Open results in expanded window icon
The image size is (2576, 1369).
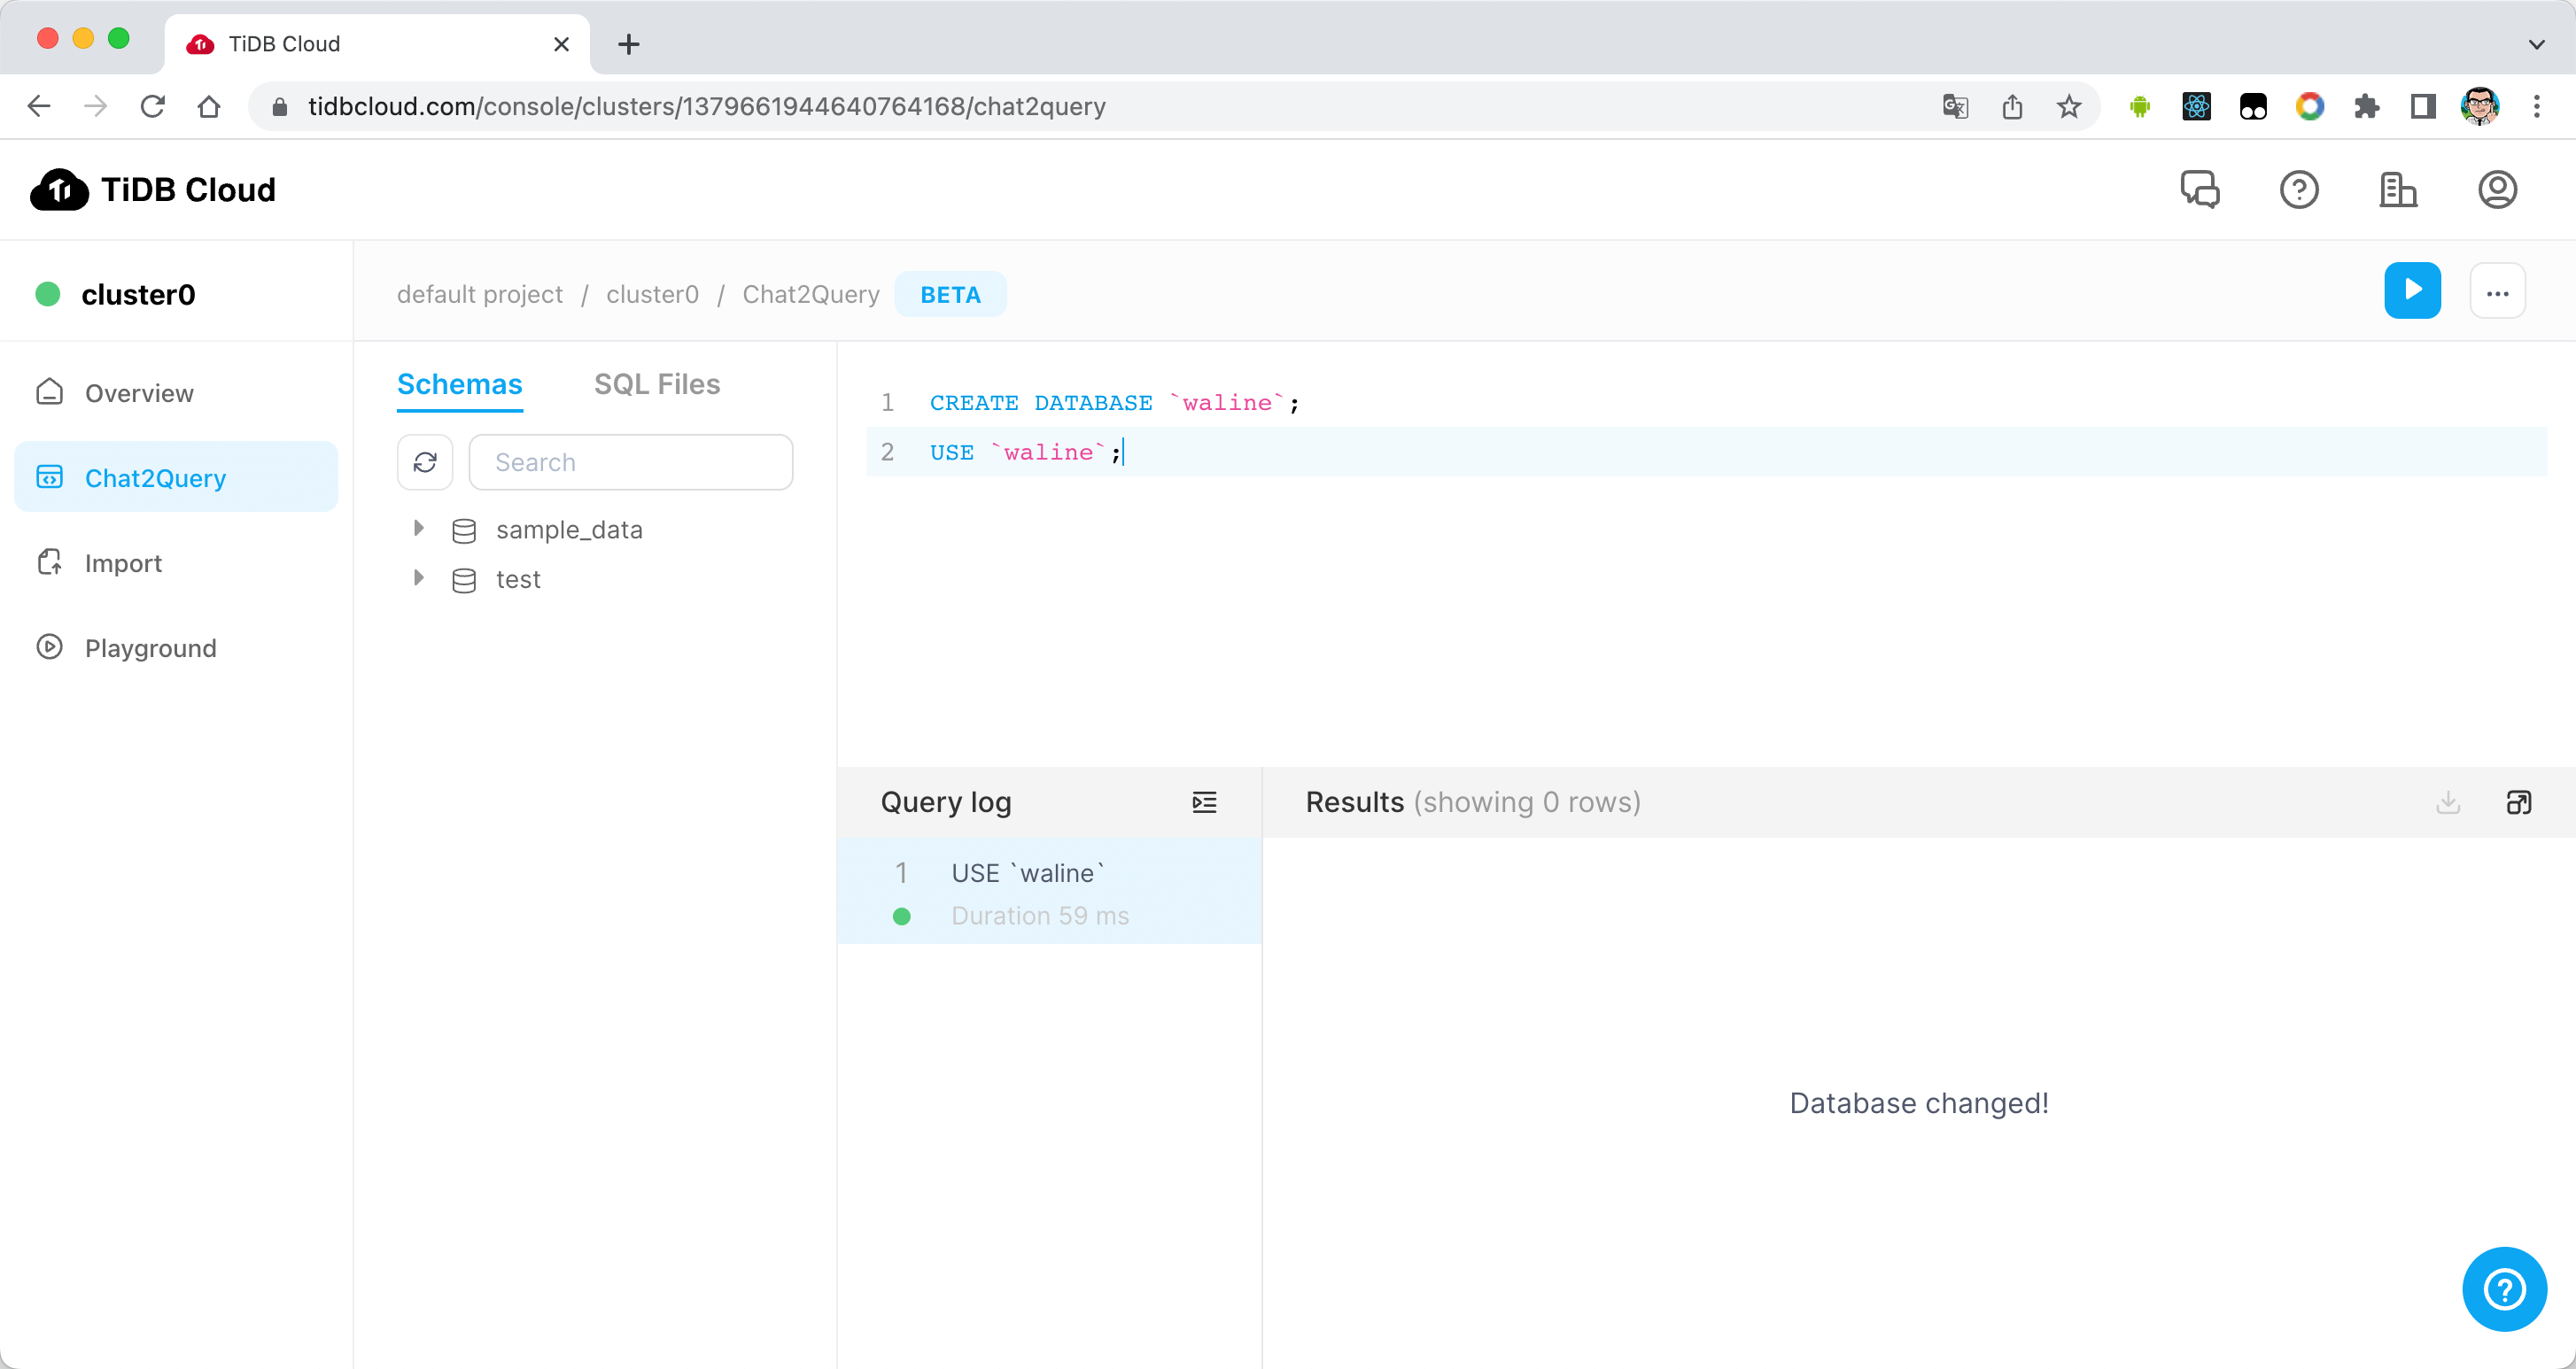point(2518,802)
